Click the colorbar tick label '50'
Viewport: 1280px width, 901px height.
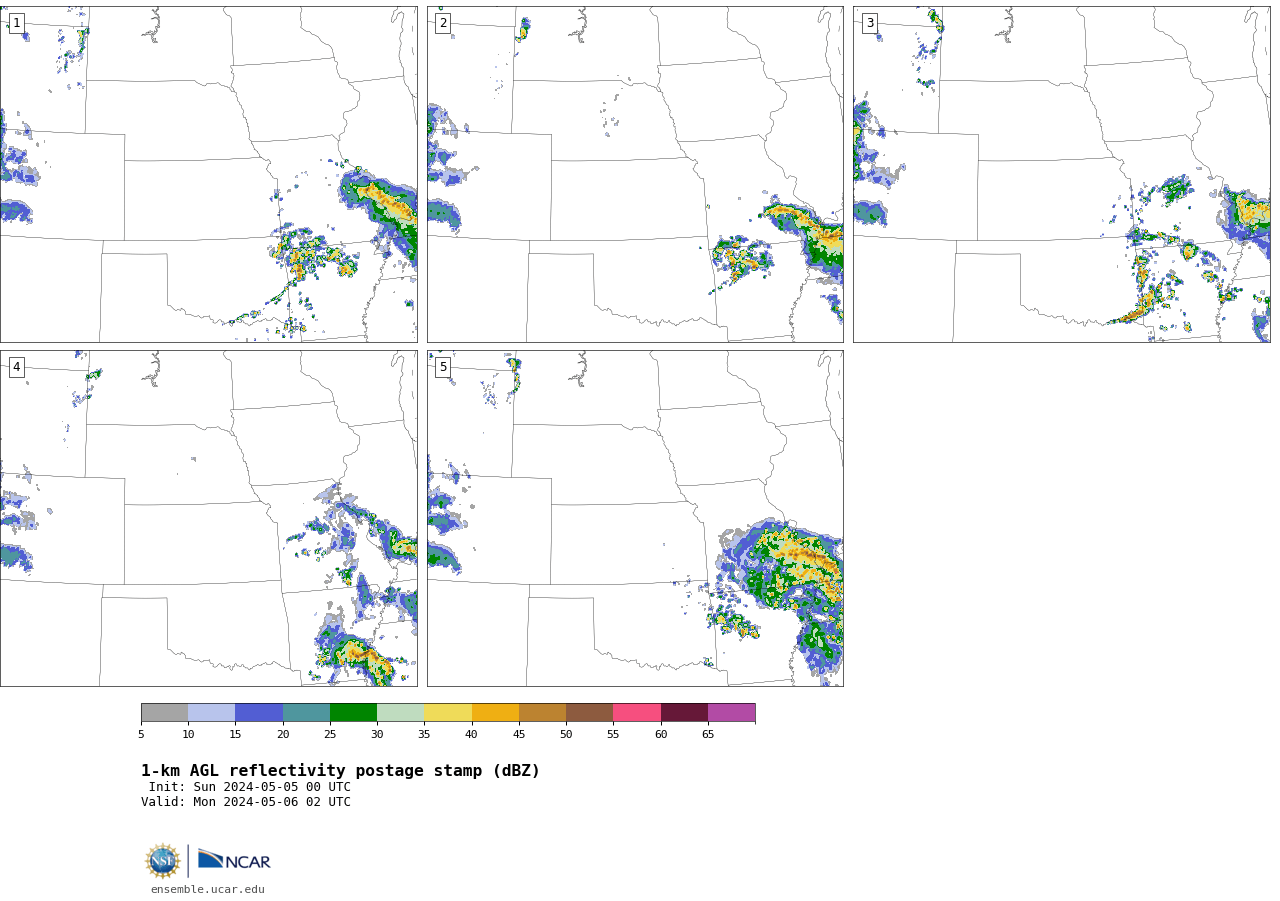(566, 735)
